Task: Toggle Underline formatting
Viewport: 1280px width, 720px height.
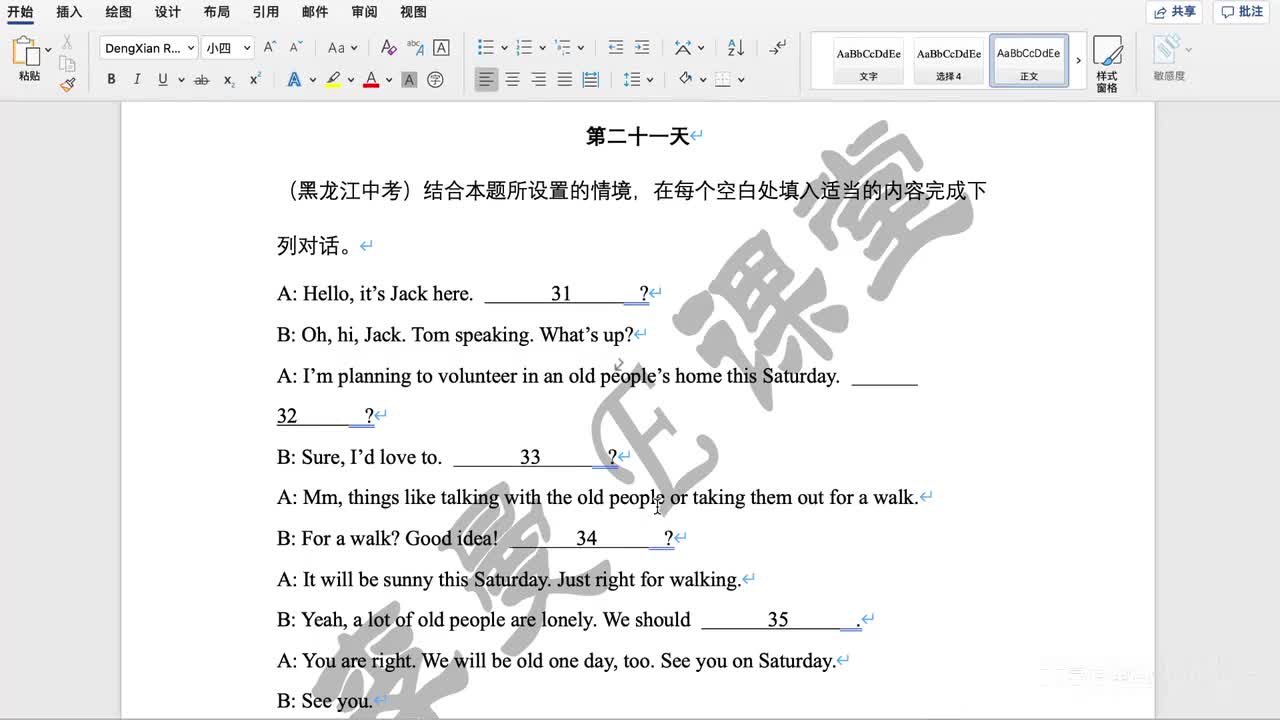Action: tap(163, 79)
